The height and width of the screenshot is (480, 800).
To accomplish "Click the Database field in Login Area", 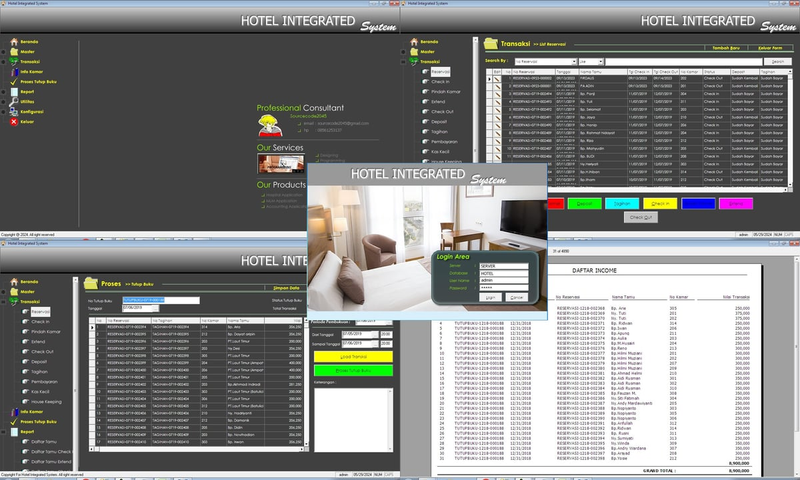I will coord(504,273).
